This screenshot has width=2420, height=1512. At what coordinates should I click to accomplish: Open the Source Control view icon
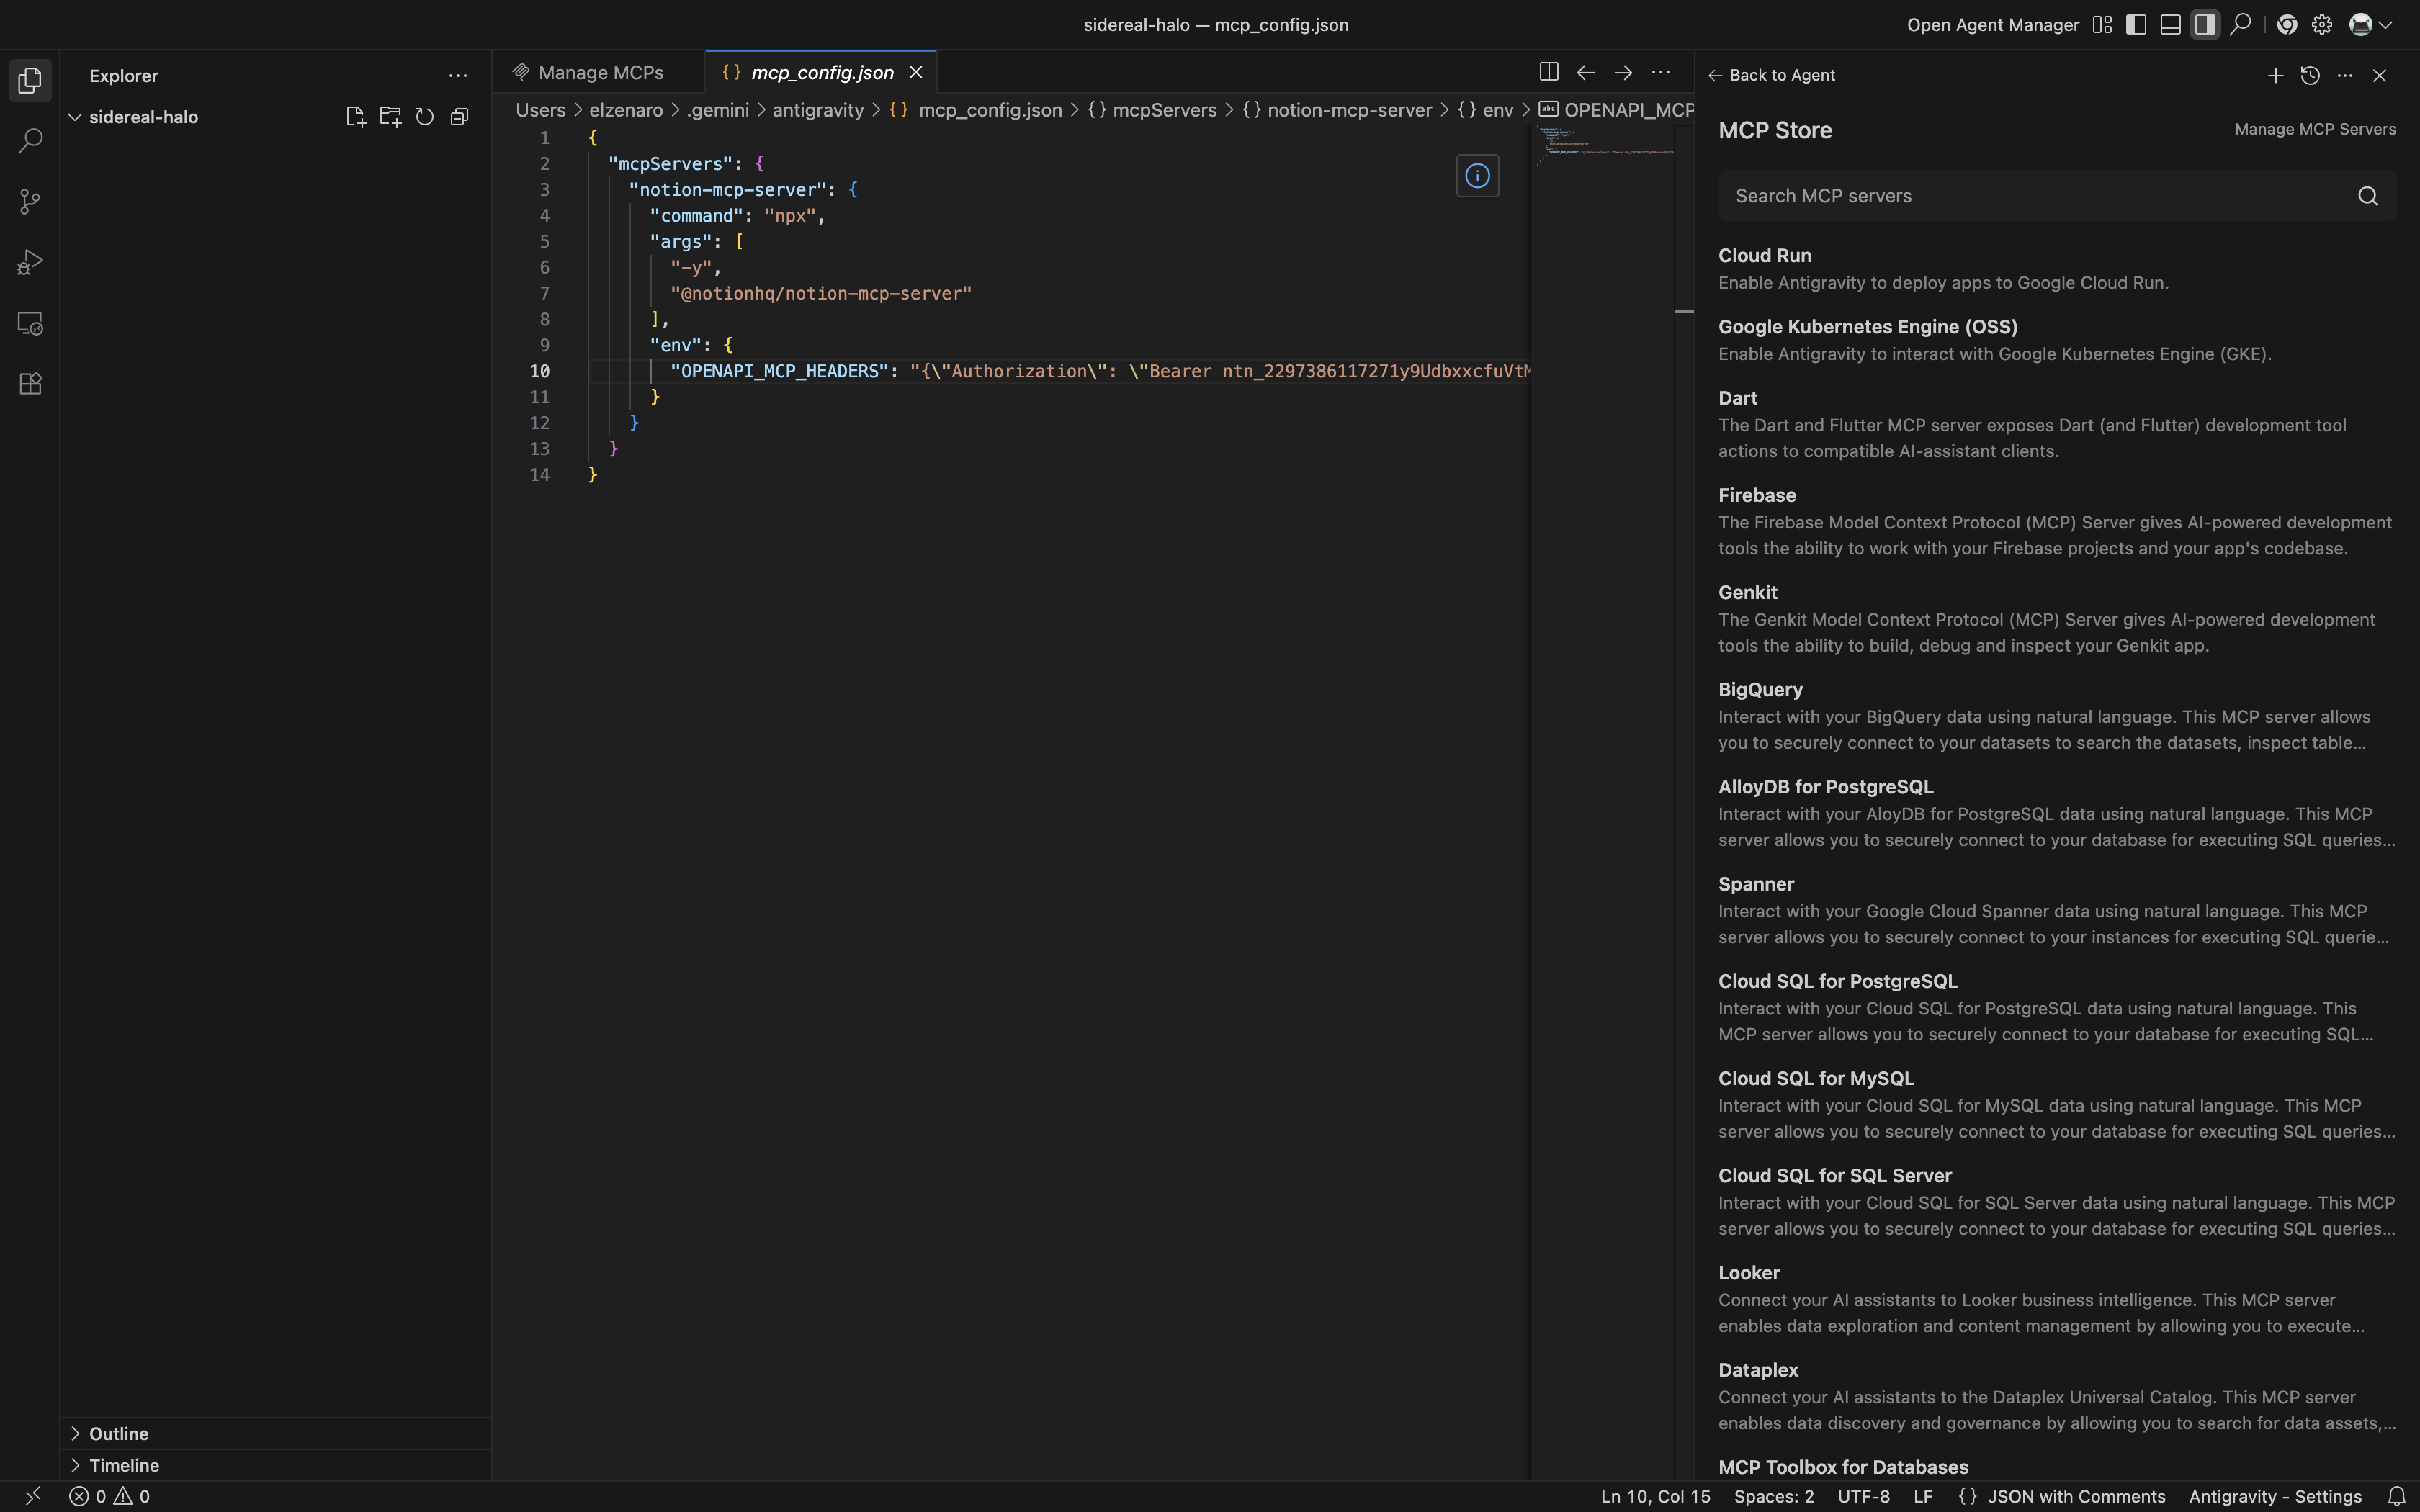tap(30, 202)
